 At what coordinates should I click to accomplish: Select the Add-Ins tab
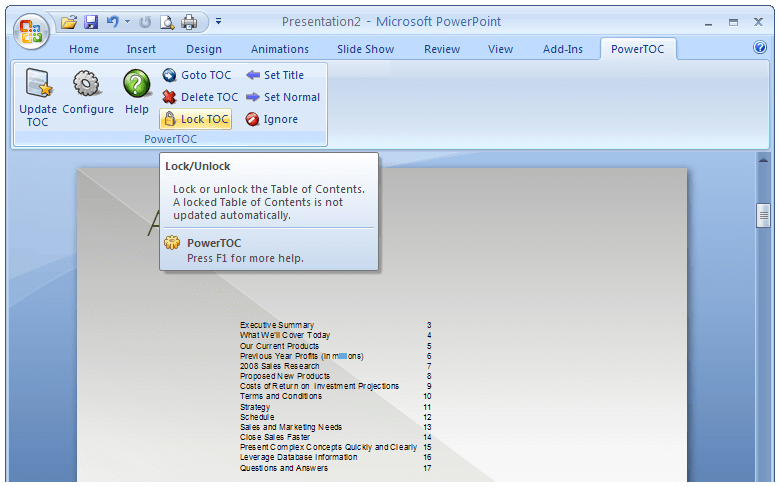(x=563, y=49)
